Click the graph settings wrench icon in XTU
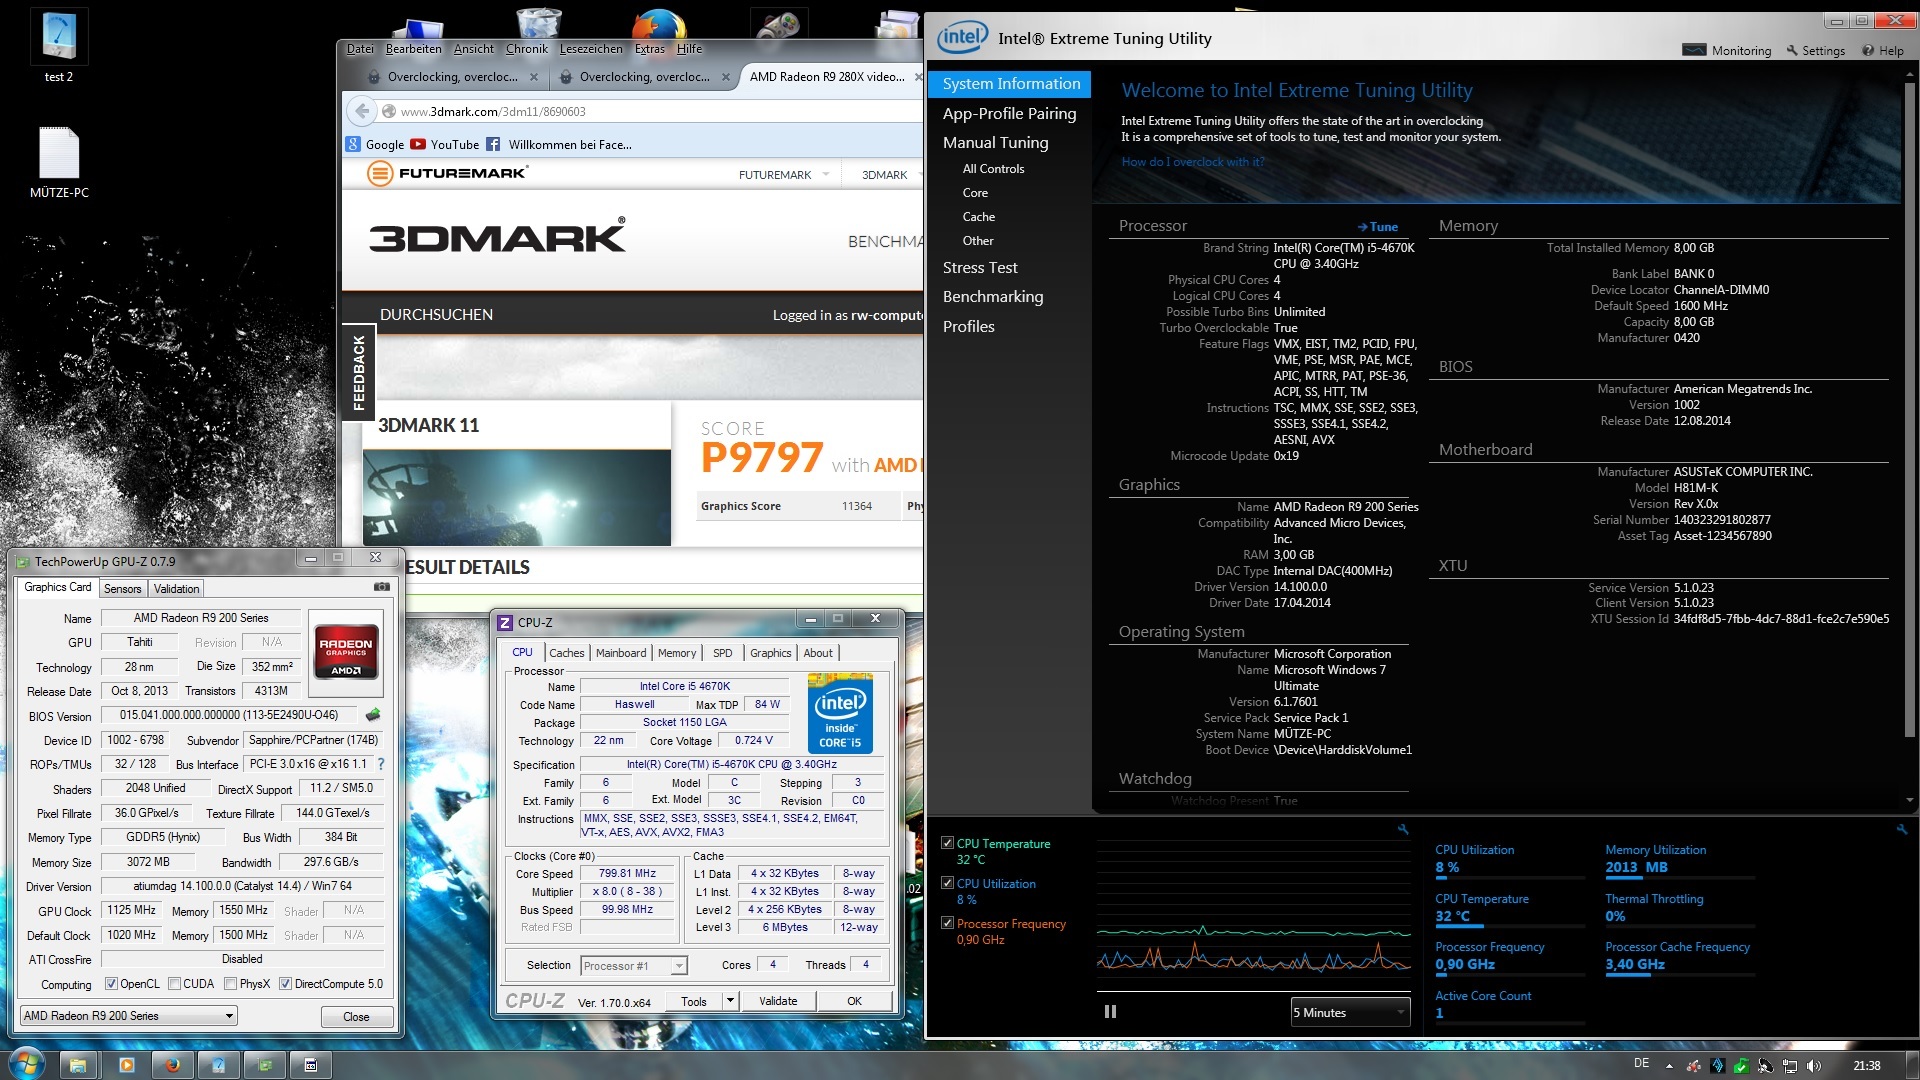Viewport: 1920px width, 1080px height. (x=1403, y=829)
